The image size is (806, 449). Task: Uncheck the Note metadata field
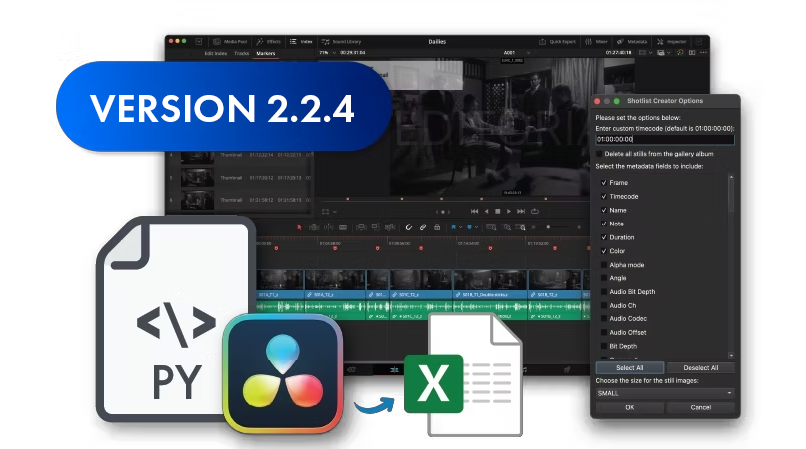(x=604, y=224)
